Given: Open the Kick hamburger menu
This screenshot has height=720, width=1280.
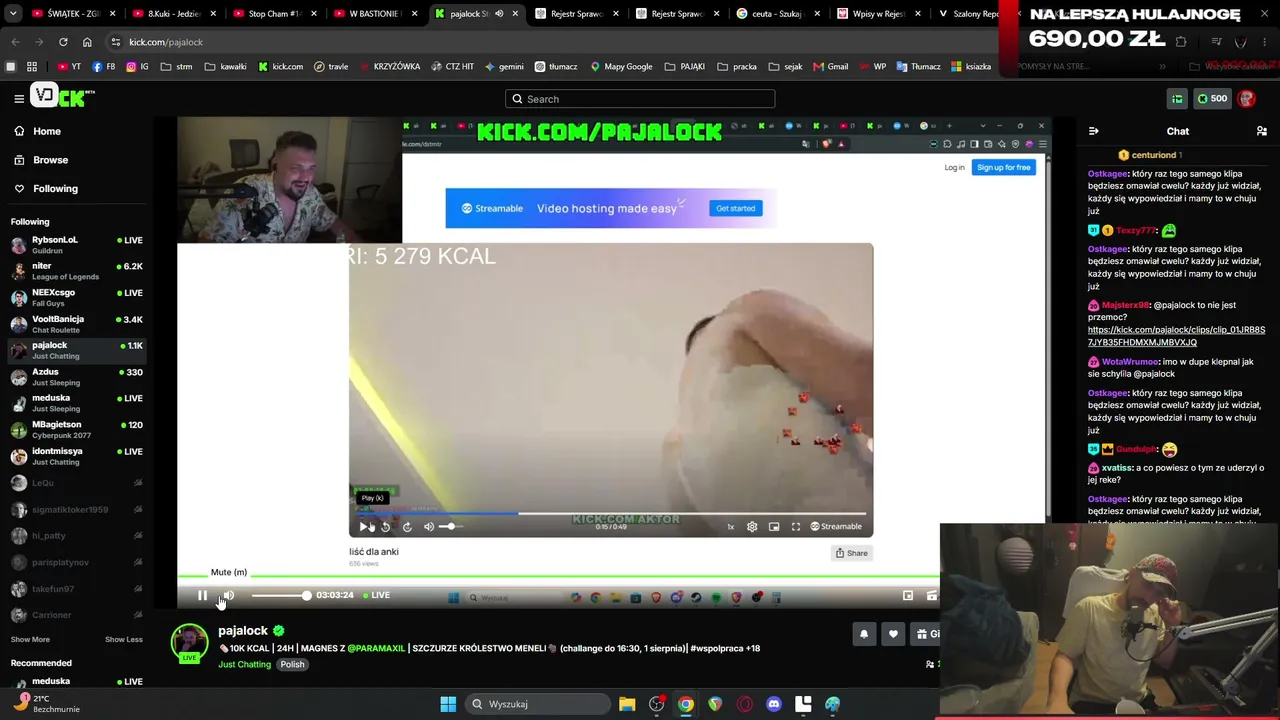Looking at the screenshot, I should [x=19, y=98].
